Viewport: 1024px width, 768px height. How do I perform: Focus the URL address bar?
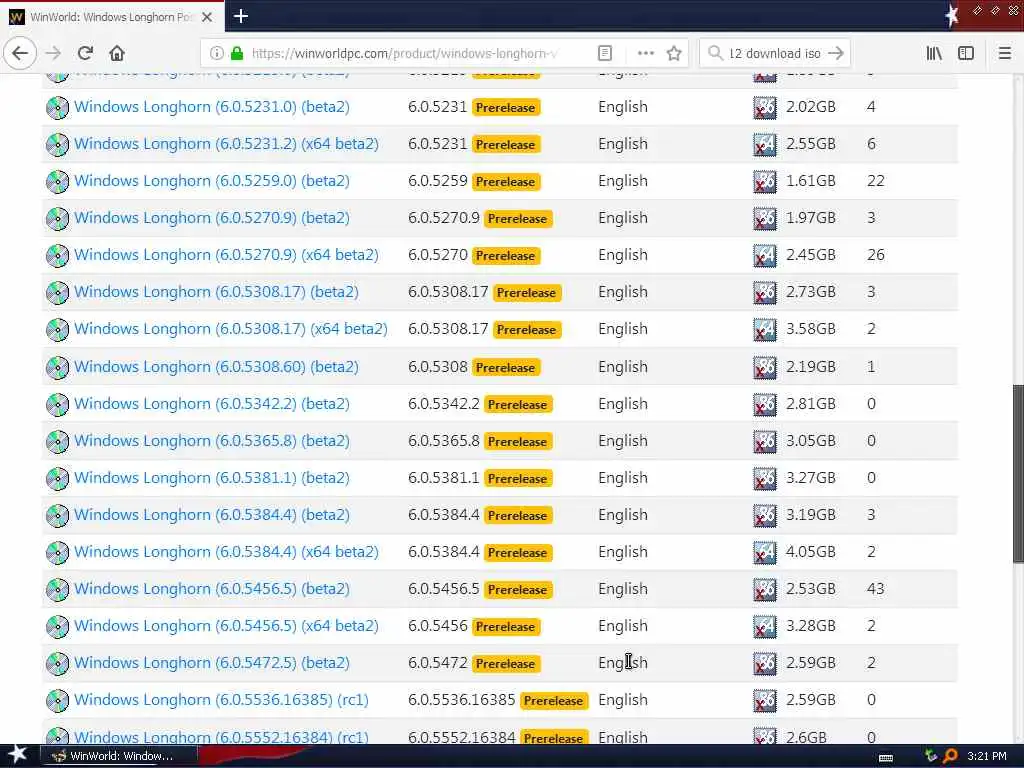(x=404, y=54)
